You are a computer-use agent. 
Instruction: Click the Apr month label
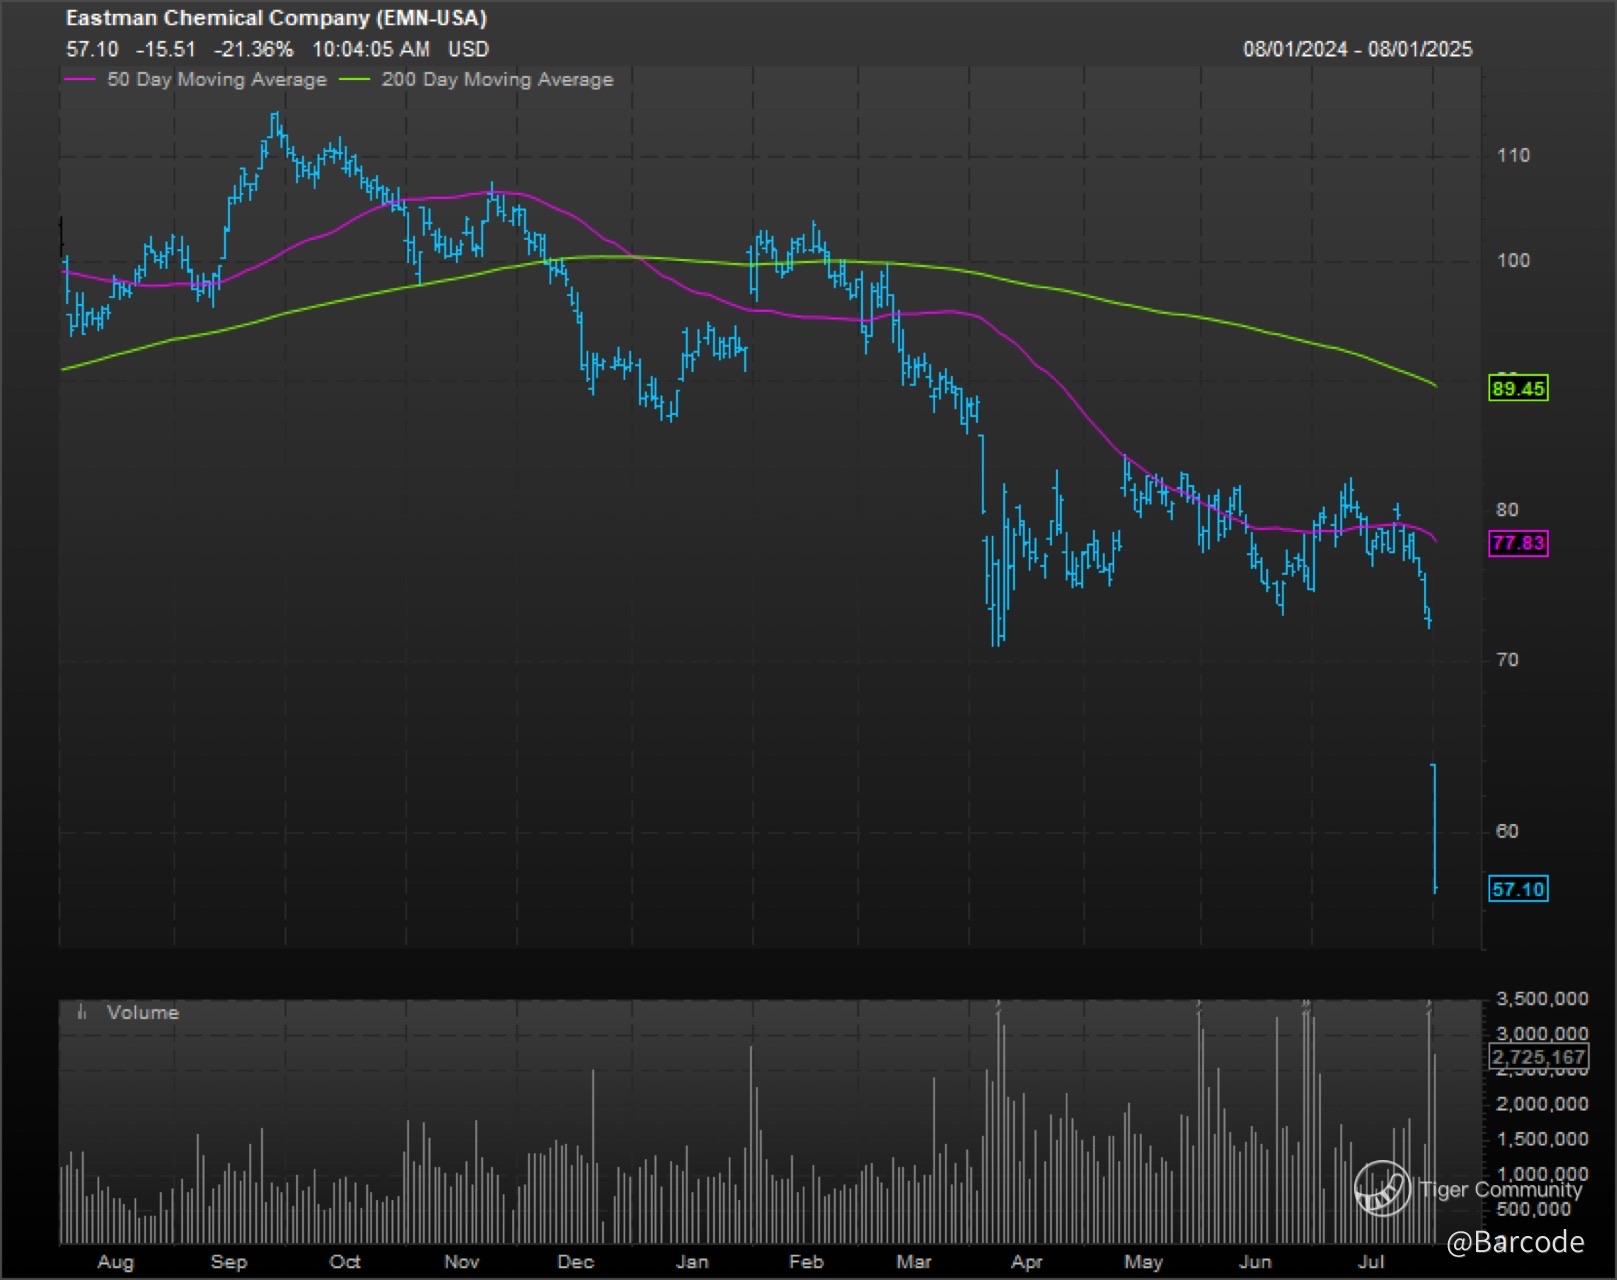1027,1262
